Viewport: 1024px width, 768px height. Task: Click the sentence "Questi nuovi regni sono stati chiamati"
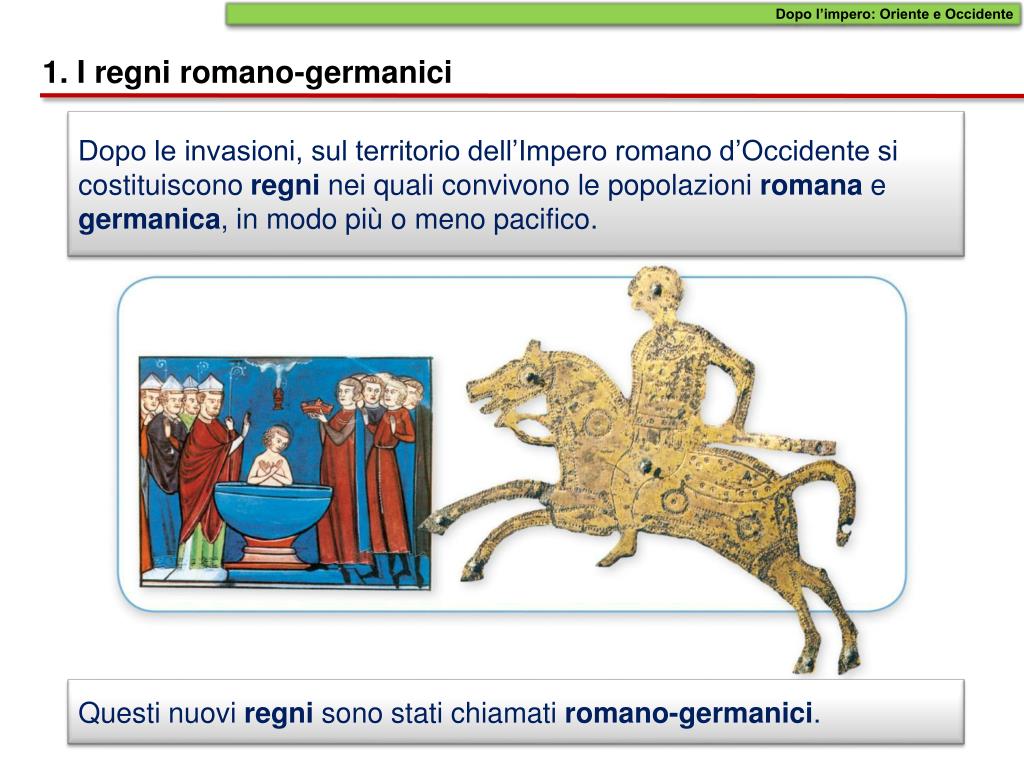click(x=449, y=712)
